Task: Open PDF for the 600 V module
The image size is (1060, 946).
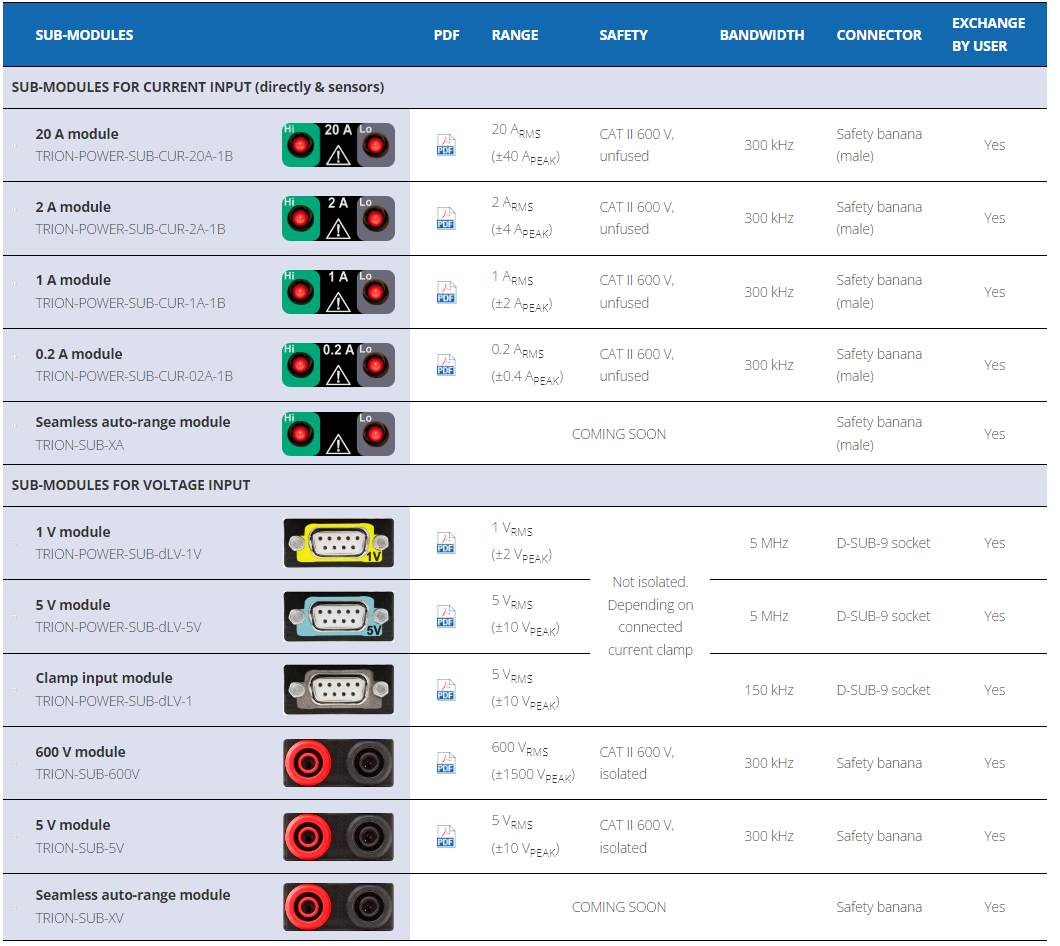Action: click(446, 763)
